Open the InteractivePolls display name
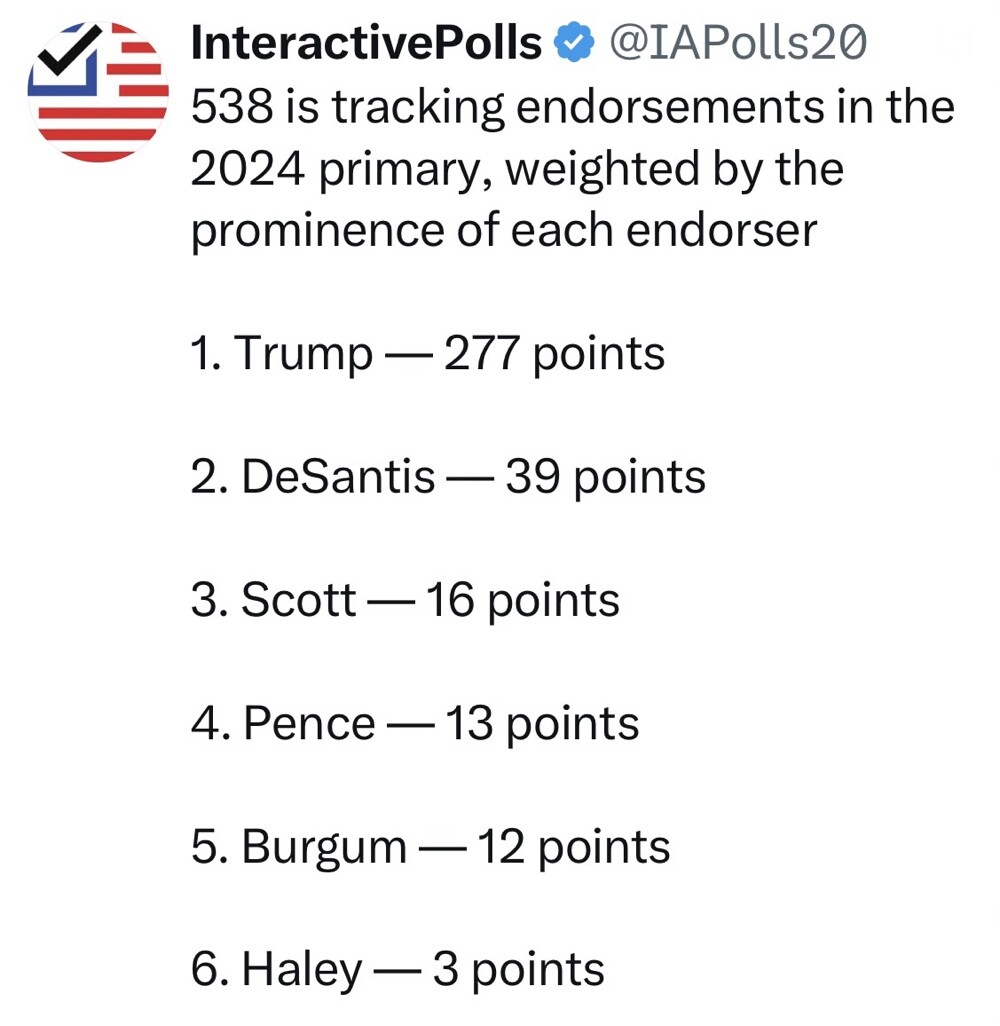The height and width of the screenshot is (1026, 1000). point(366,43)
